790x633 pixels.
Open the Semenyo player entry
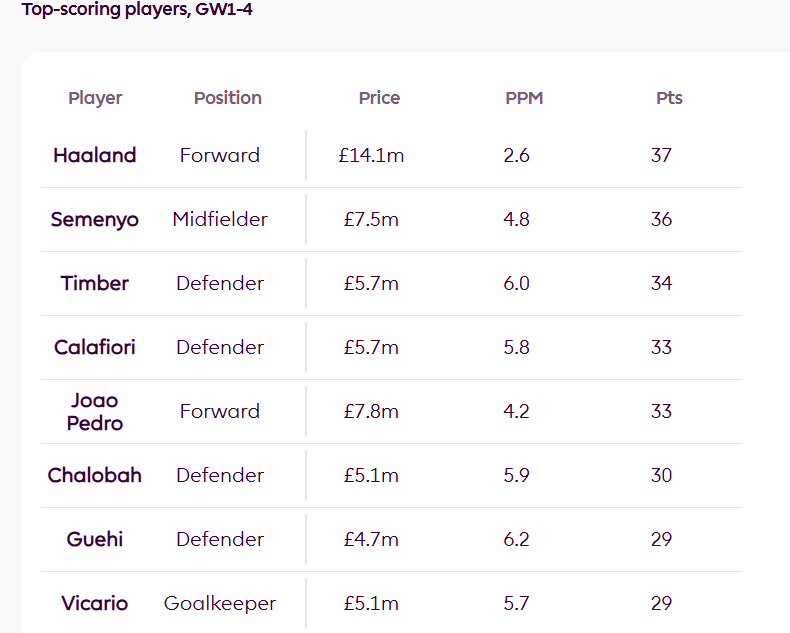click(x=95, y=219)
